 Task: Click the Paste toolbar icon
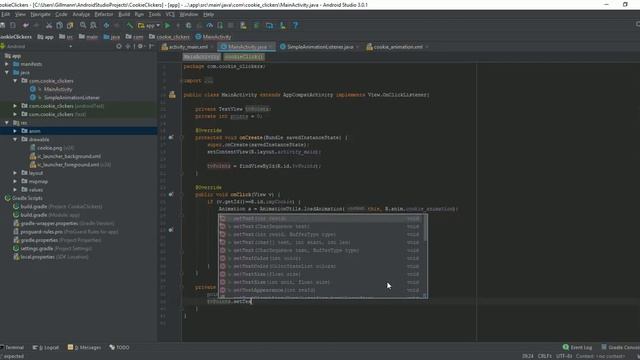(x=70, y=25)
